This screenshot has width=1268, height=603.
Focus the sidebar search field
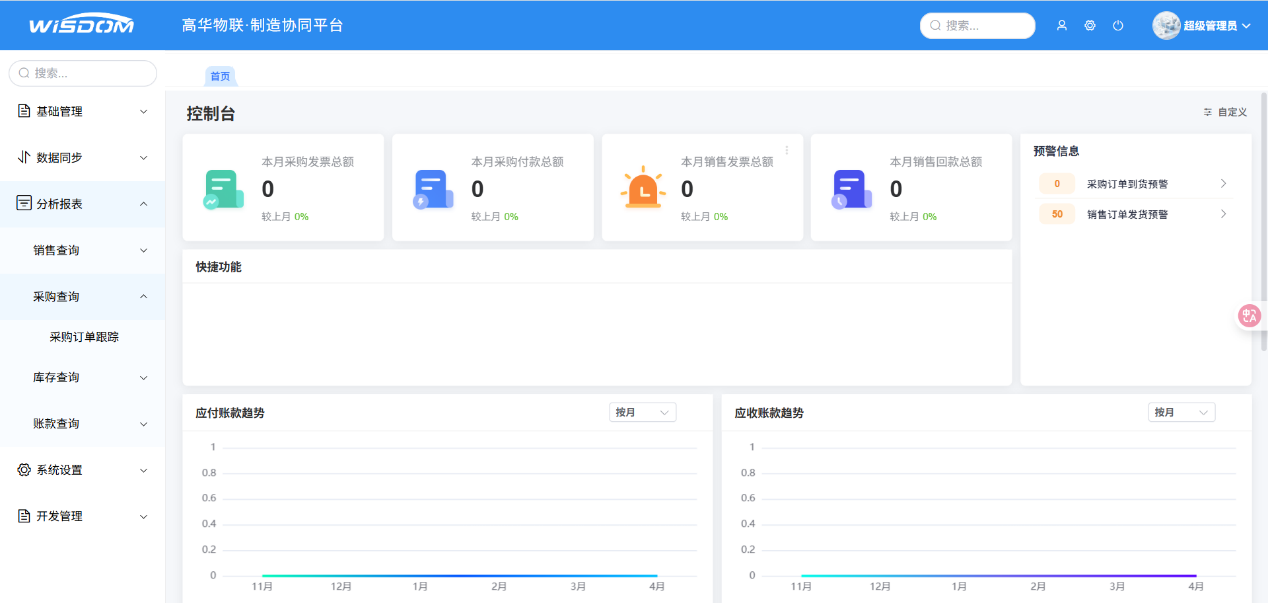pyautogui.click(x=83, y=73)
